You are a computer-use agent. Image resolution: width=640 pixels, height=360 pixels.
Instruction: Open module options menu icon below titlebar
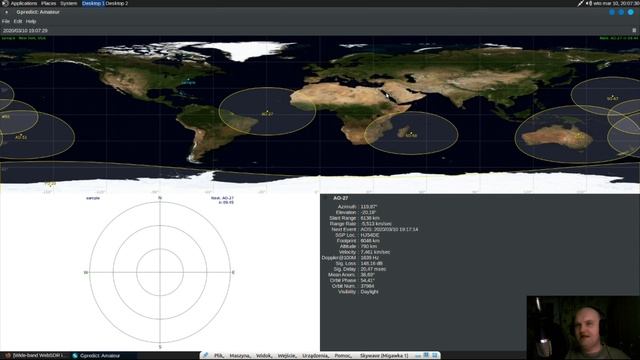(x=634, y=30)
